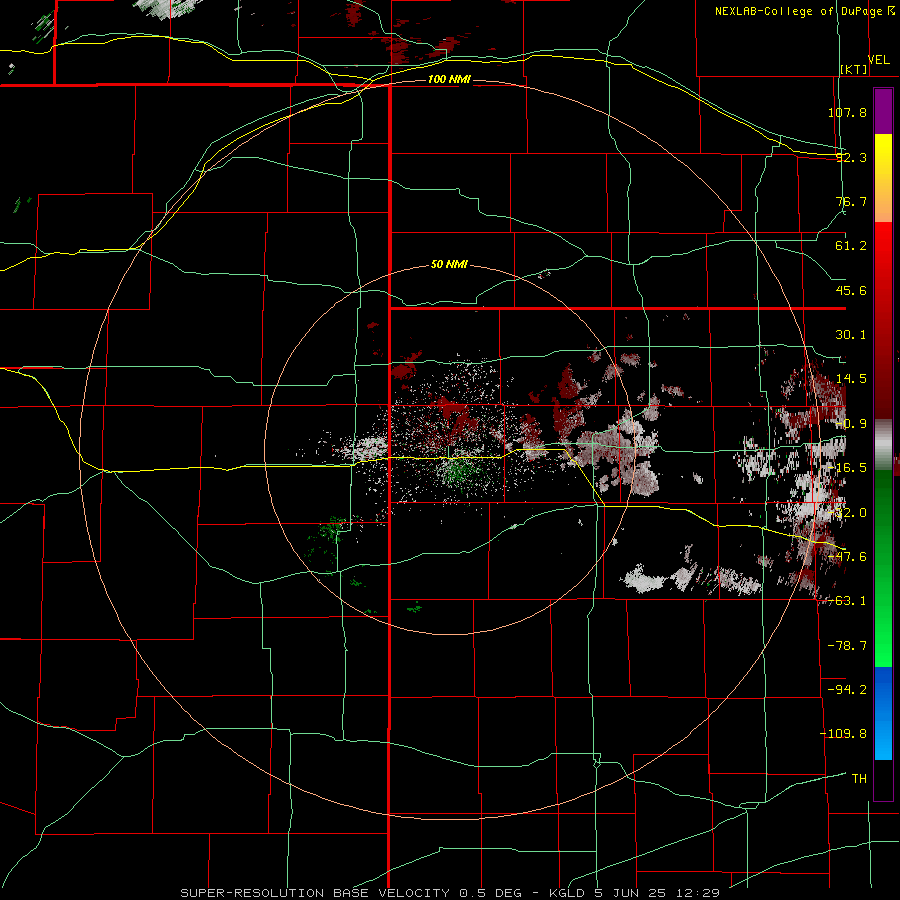Pick the yellow-orange segment of the color bar
This screenshot has width=900, height=900.
tap(883, 178)
